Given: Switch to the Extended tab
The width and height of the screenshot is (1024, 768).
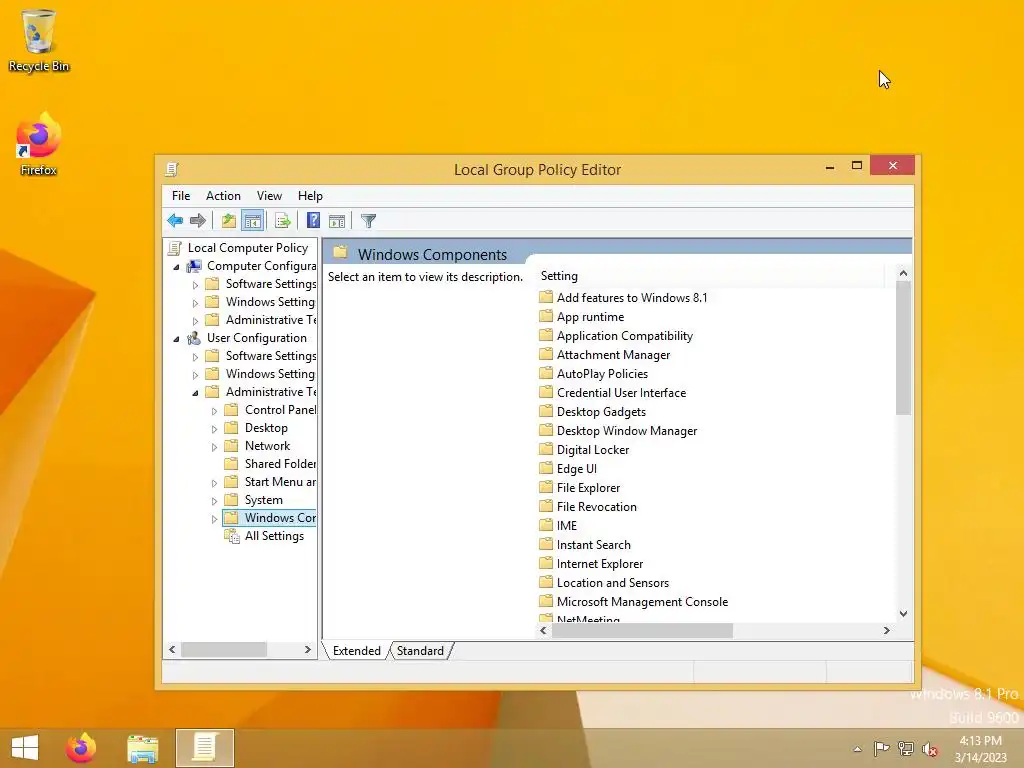Looking at the screenshot, I should [x=357, y=651].
